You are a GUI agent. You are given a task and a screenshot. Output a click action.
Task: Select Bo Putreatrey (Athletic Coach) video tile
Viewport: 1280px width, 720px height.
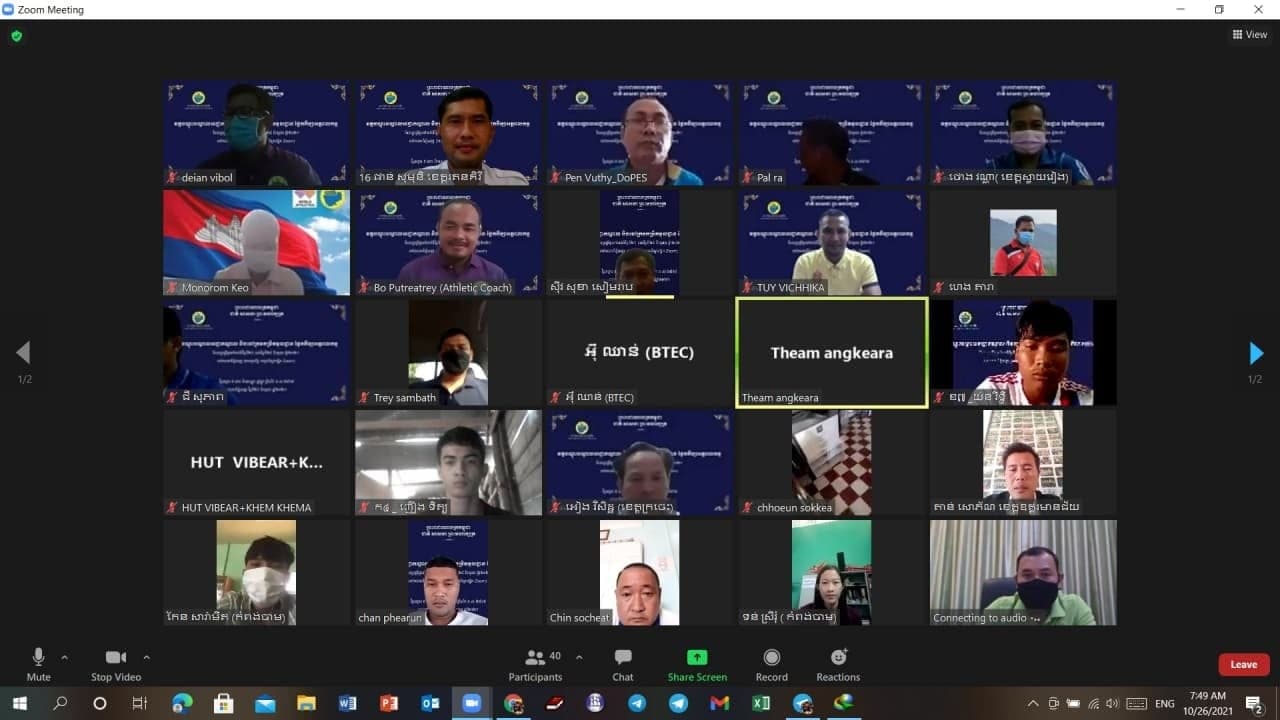449,242
